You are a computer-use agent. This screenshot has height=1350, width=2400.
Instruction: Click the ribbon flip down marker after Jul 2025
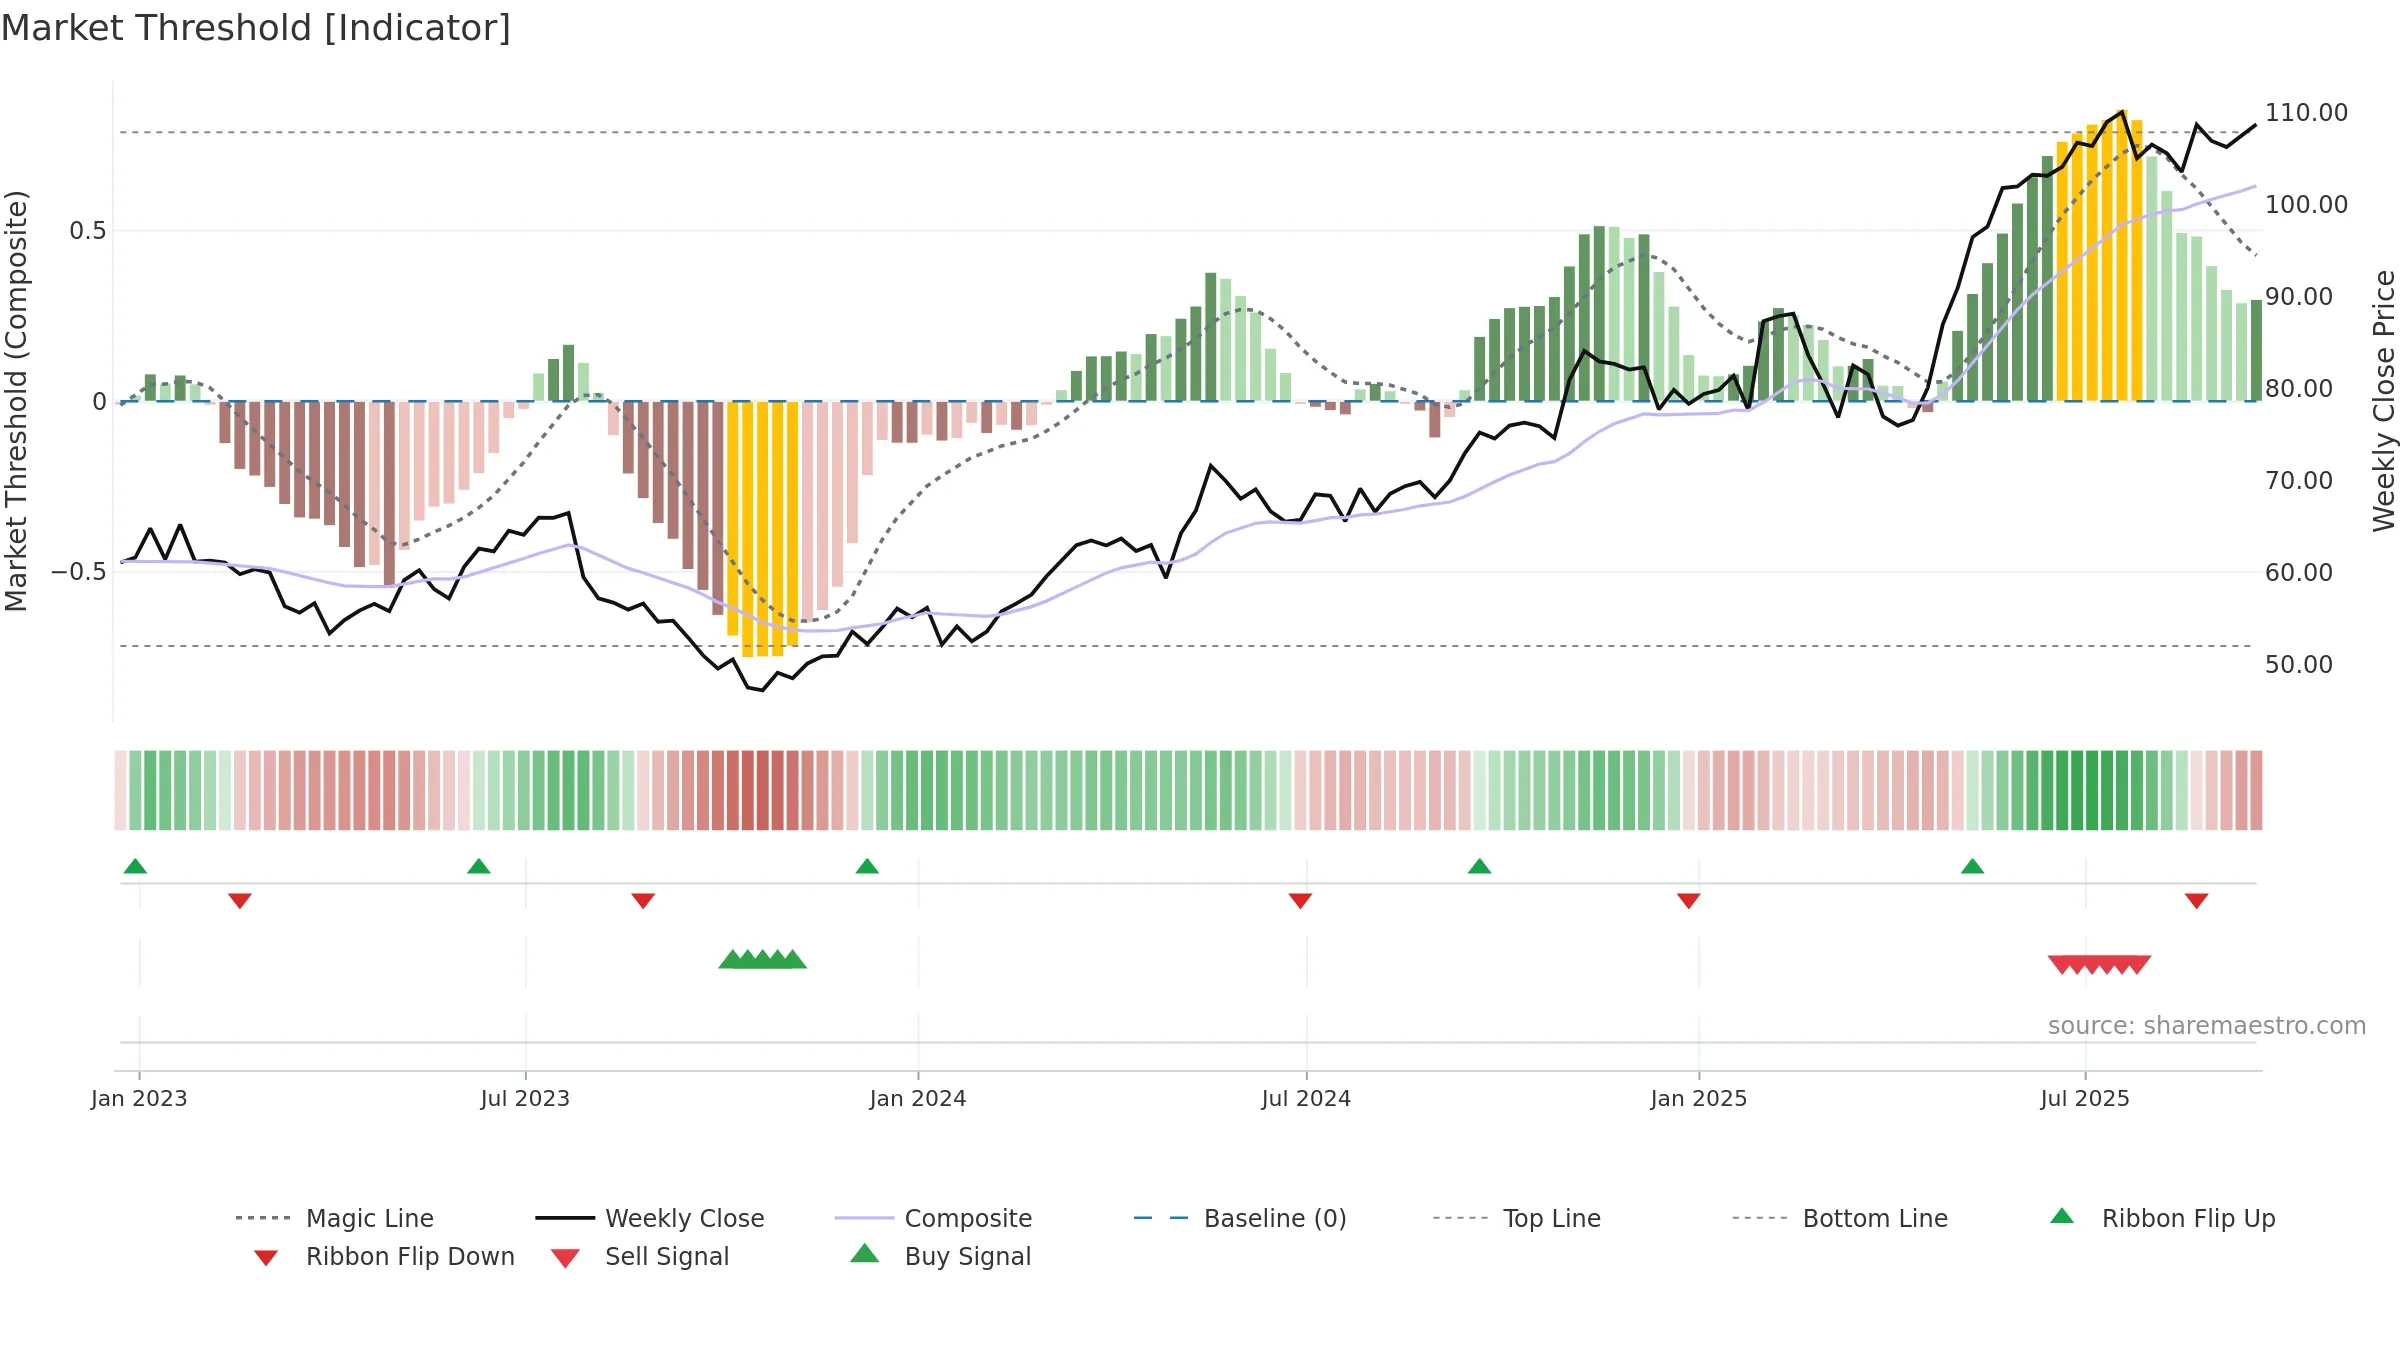click(x=2197, y=901)
